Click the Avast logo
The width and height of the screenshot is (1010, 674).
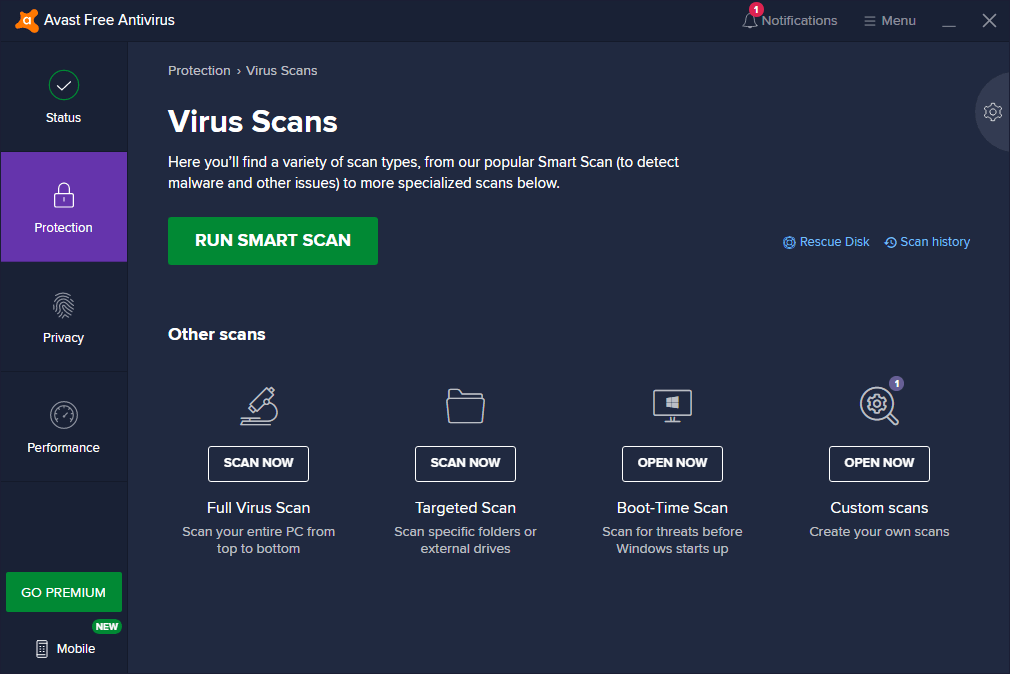pos(26,19)
